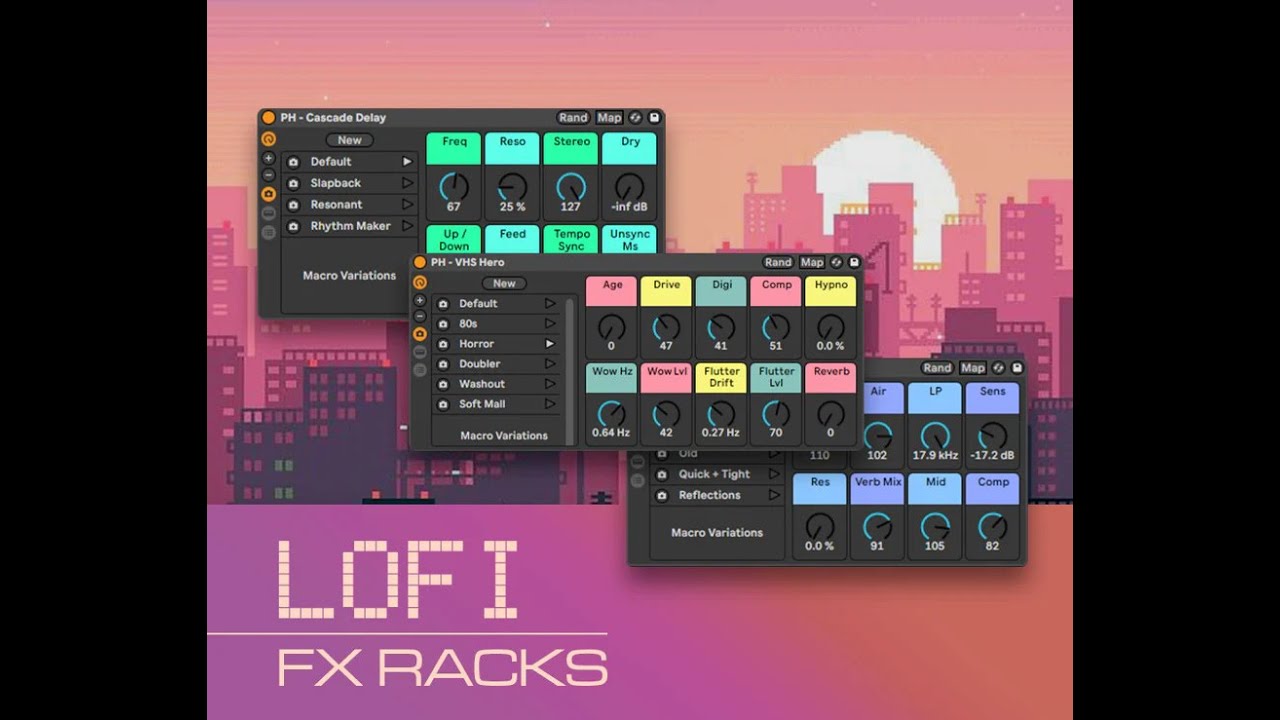Click the Wow Hz macro knob

(611, 413)
